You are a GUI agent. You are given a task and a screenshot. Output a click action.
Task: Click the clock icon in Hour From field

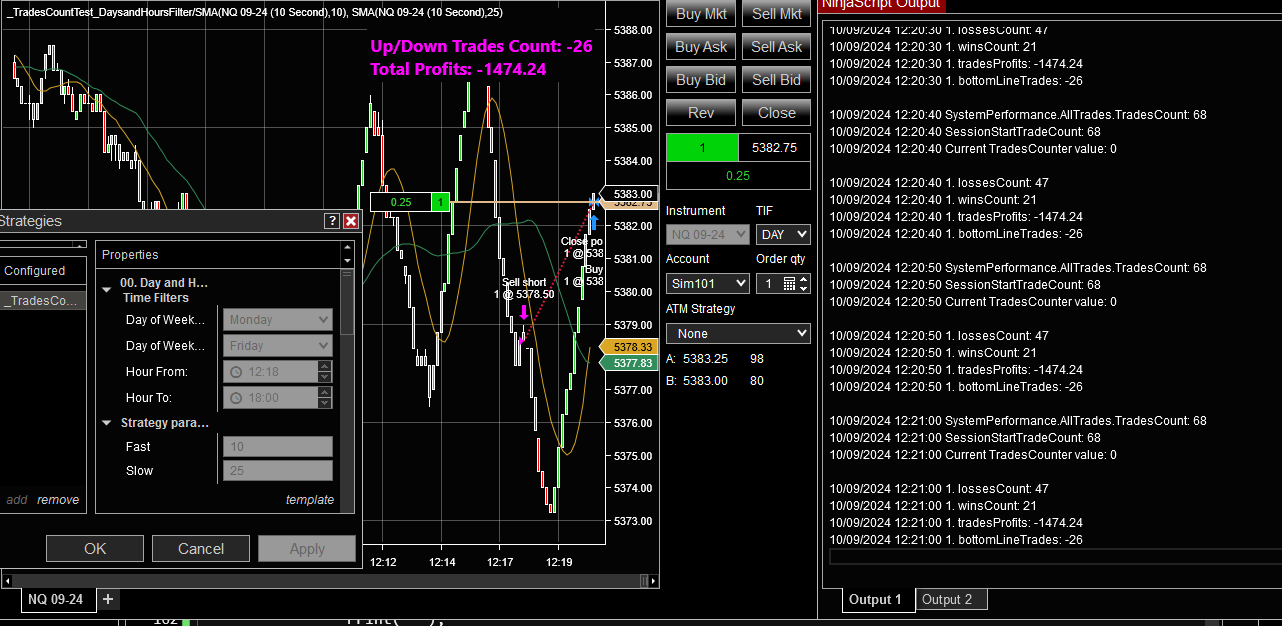click(x=237, y=371)
